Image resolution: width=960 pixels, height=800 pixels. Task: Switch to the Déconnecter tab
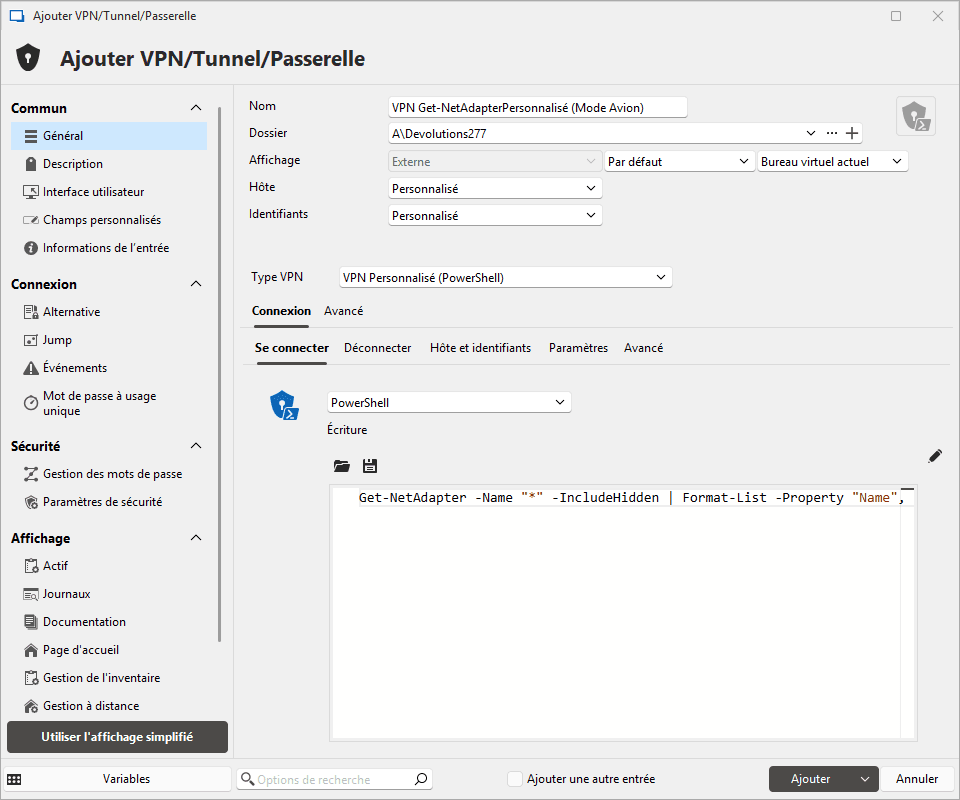pyautogui.click(x=377, y=348)
